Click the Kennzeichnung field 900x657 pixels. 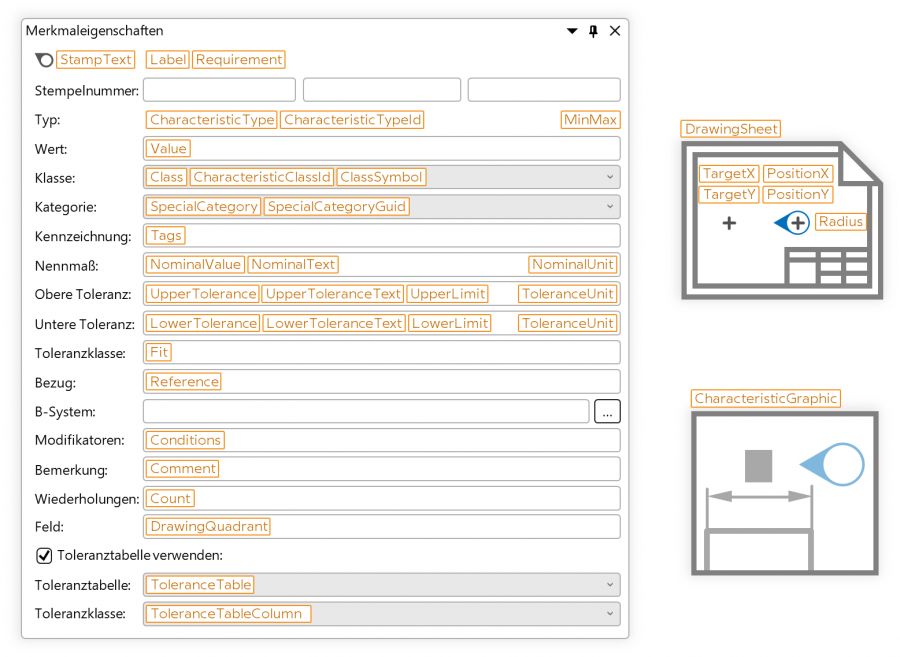tap(382, 236)
